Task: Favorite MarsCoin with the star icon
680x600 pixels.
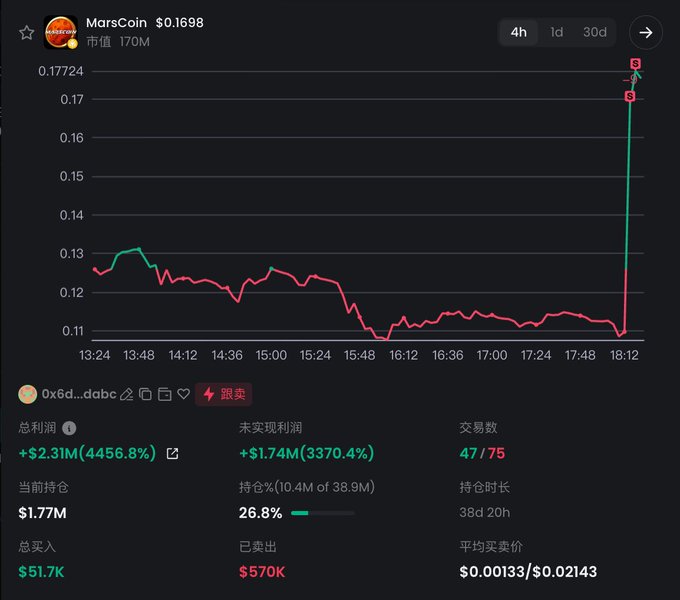Action: 26,33
